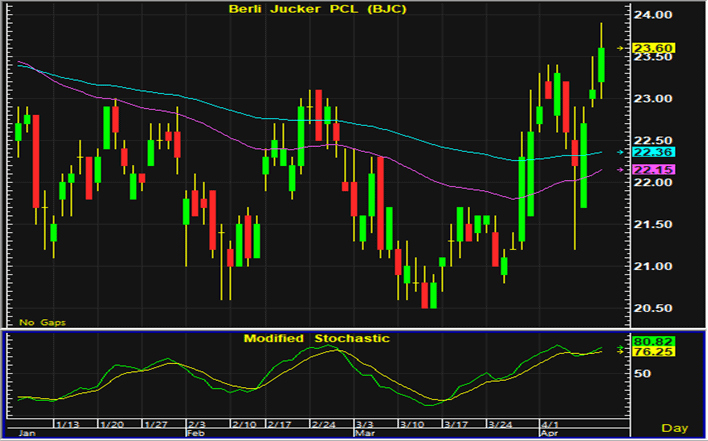Click the cyan 22.36 moving average label
The height and width of the screenshot is (441, 708).
click(x=657, y=152)
